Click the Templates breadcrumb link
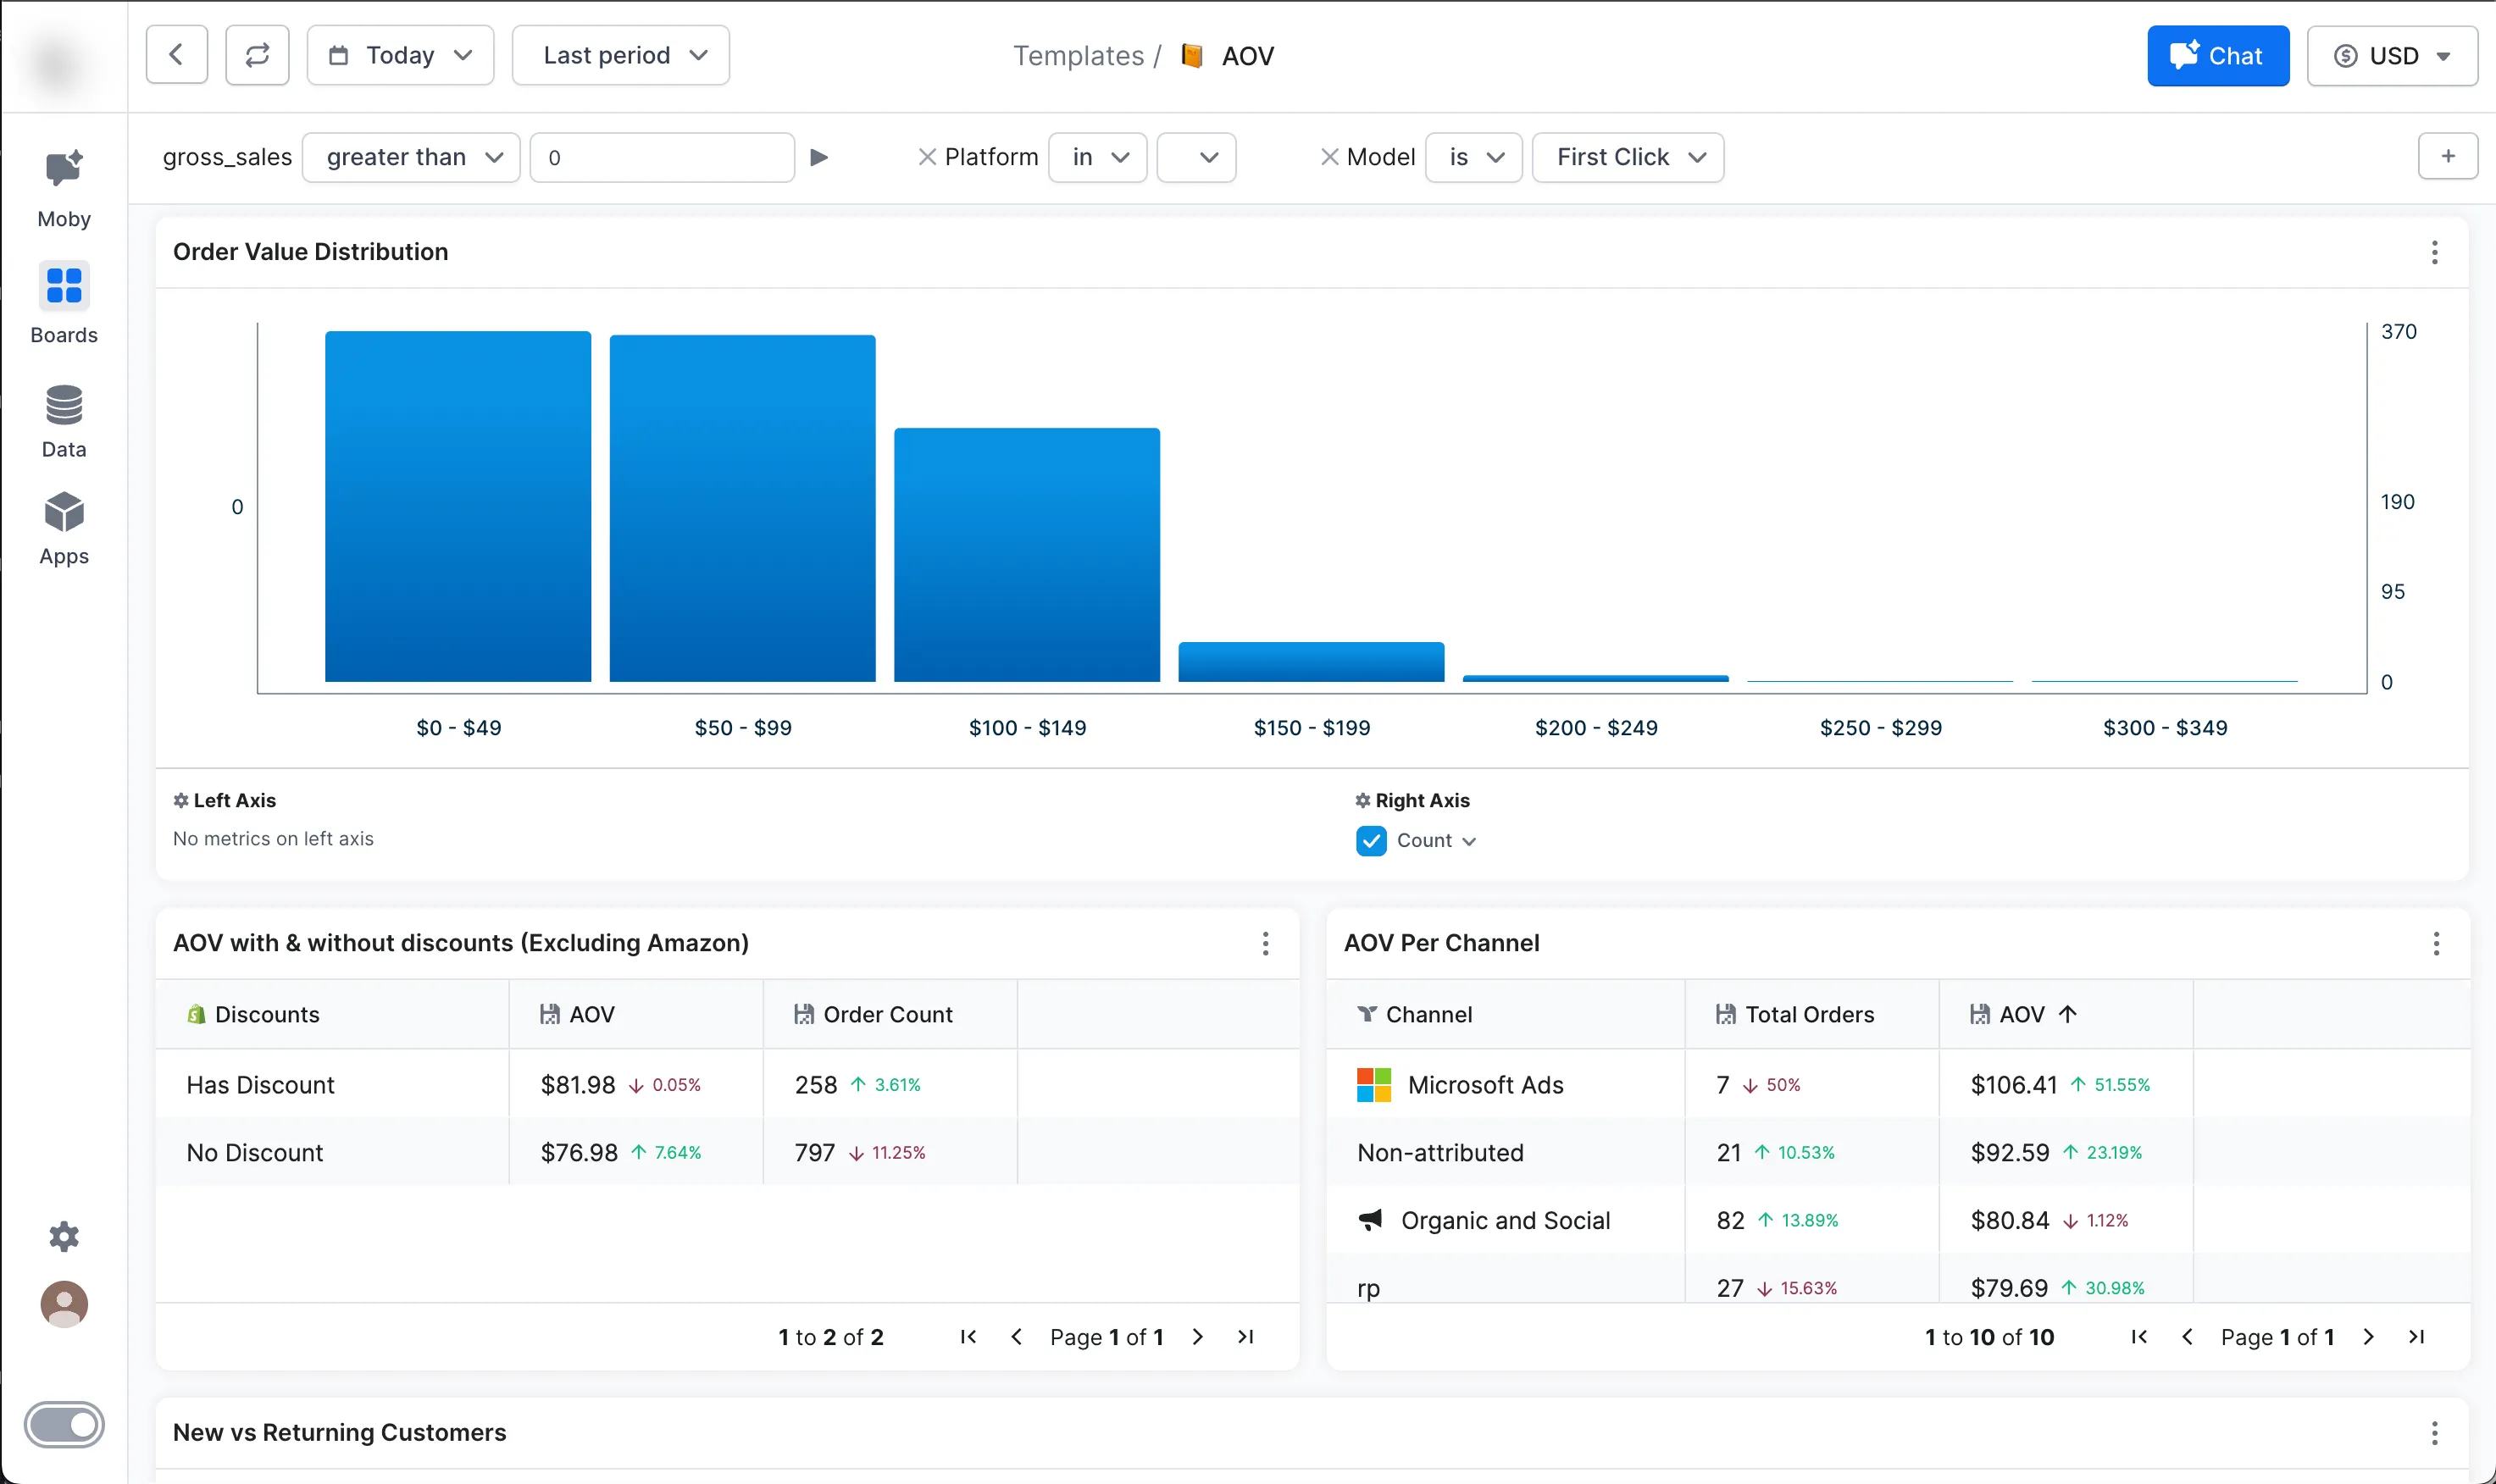This screenshot has height=1484, width=2496. (1078, 56)
